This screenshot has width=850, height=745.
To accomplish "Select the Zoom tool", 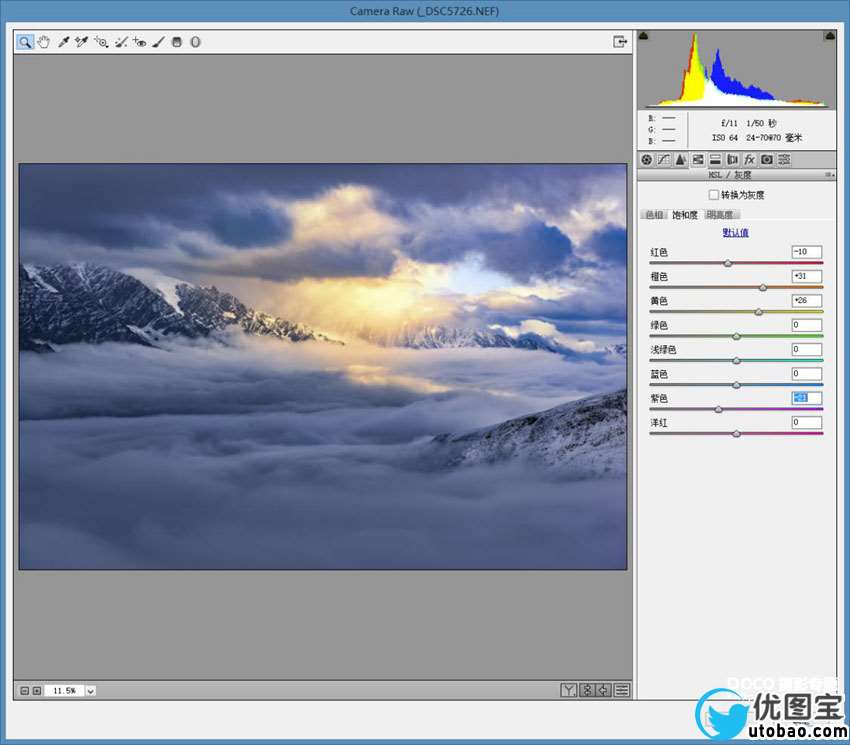I will (24, 42).
